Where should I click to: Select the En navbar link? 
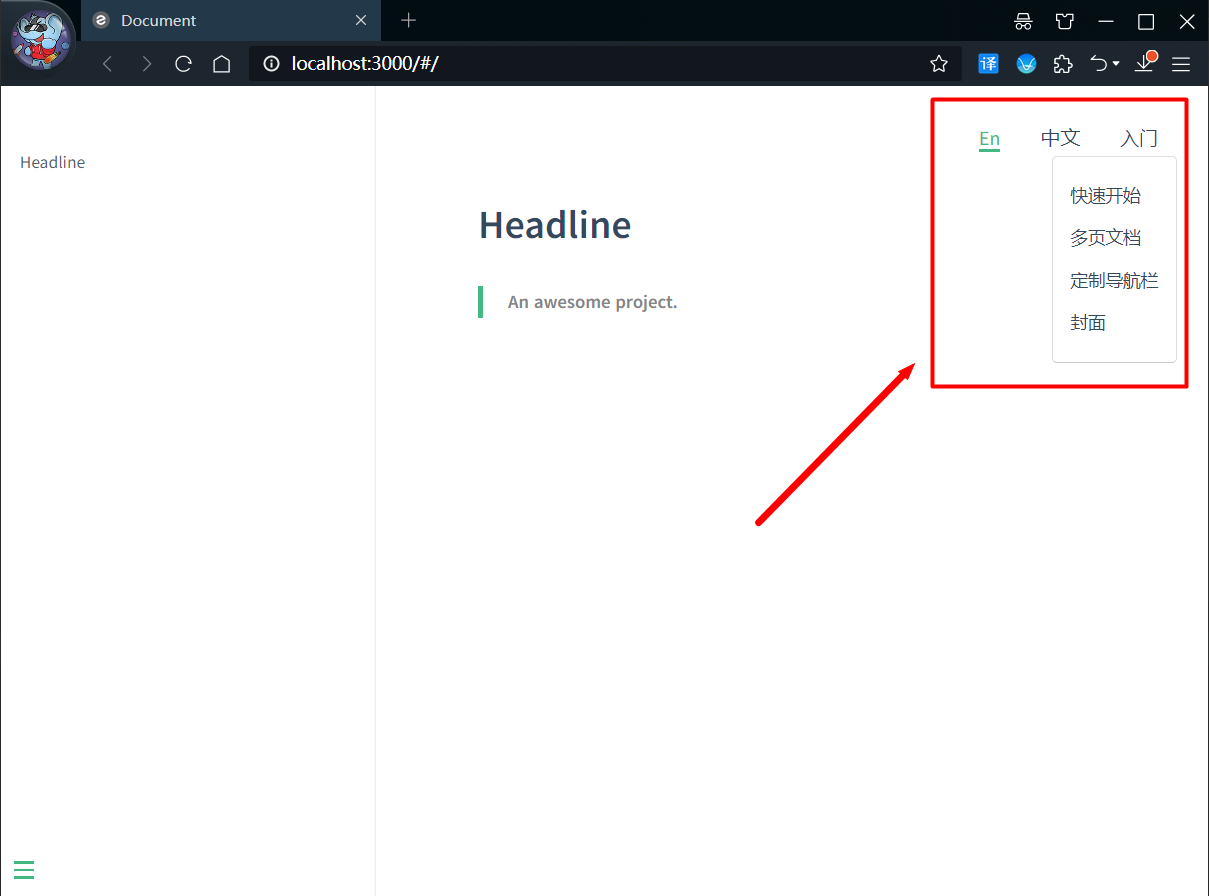click(x=989, y=139)
